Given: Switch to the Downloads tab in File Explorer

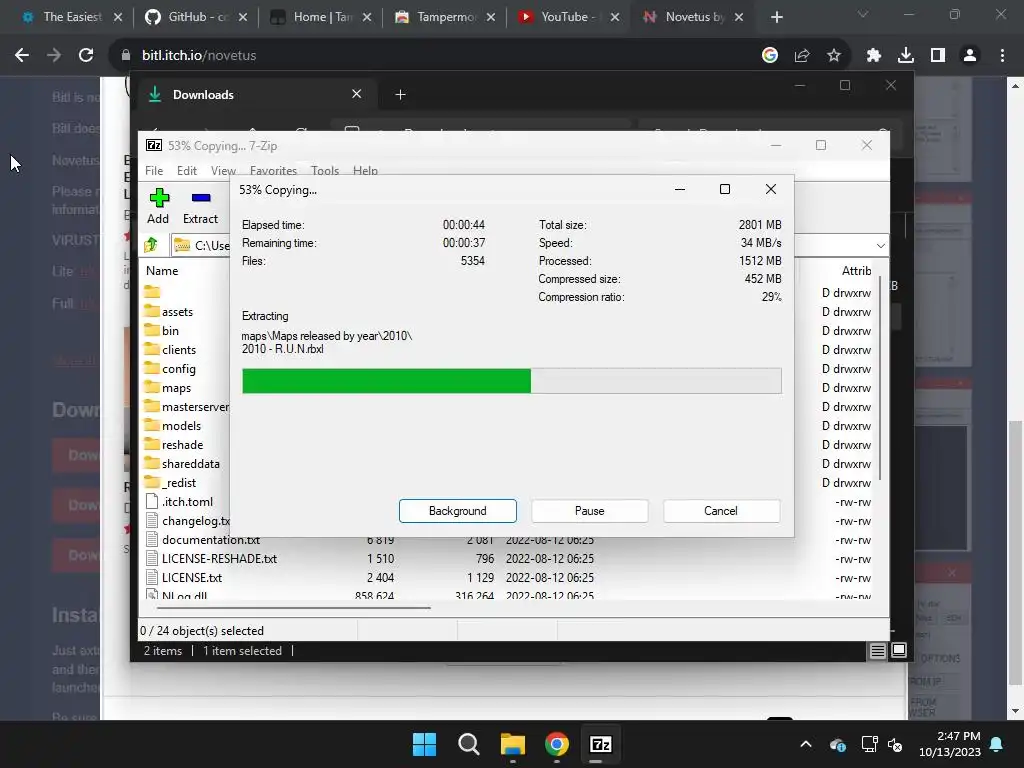Looking at the screenshot, I should click(x=255, y=95).
